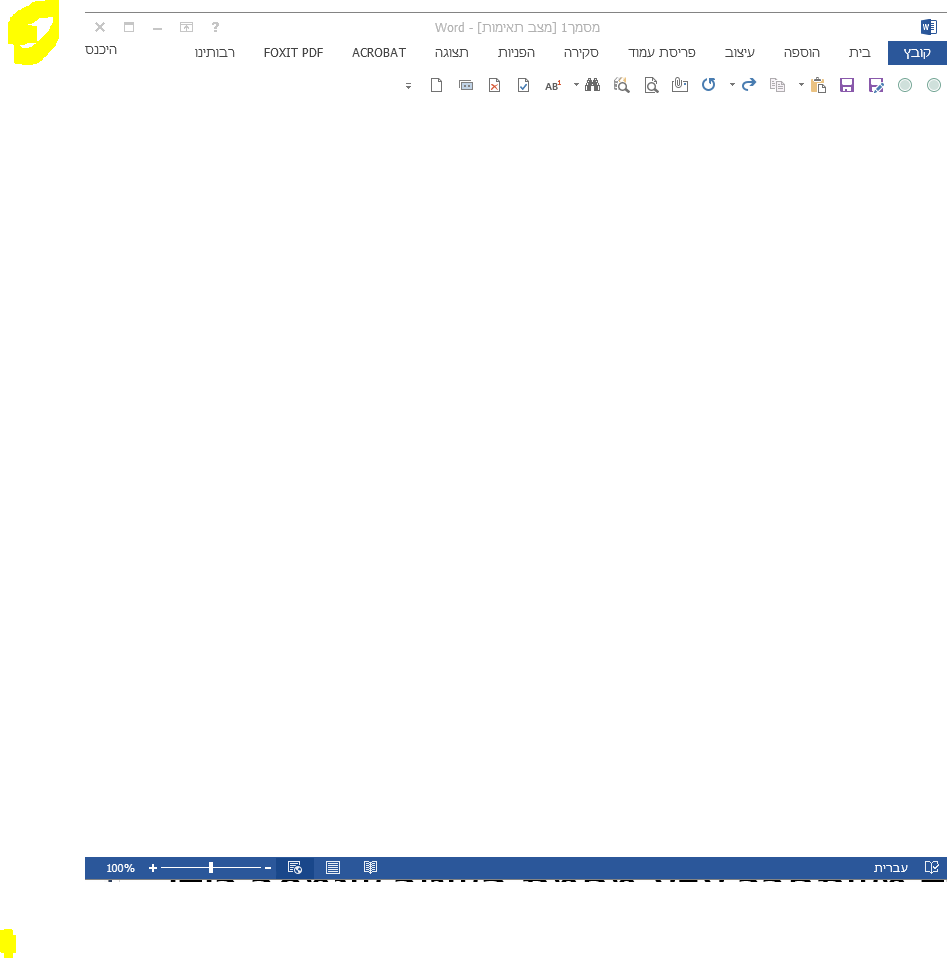Click the Paste icon
The width and height of the screenshot is (947, 958).
click(817, 85)
